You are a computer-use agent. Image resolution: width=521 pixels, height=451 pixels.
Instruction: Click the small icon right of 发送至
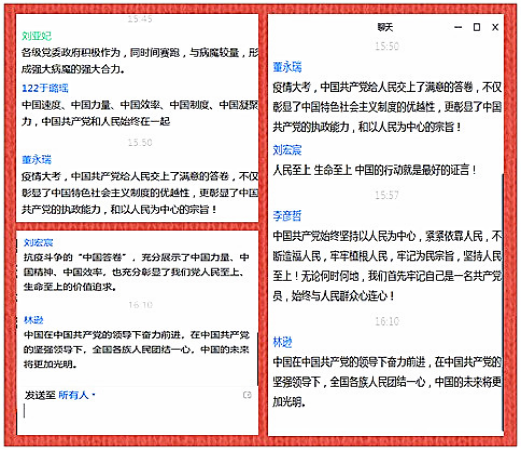pos(247,395)
